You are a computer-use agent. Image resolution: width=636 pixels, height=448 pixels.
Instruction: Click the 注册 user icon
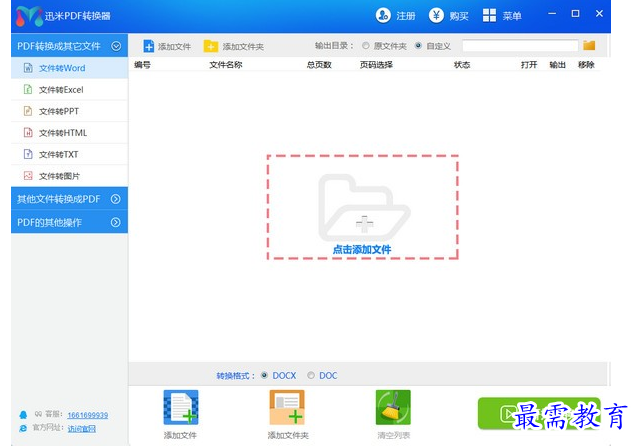383,15
